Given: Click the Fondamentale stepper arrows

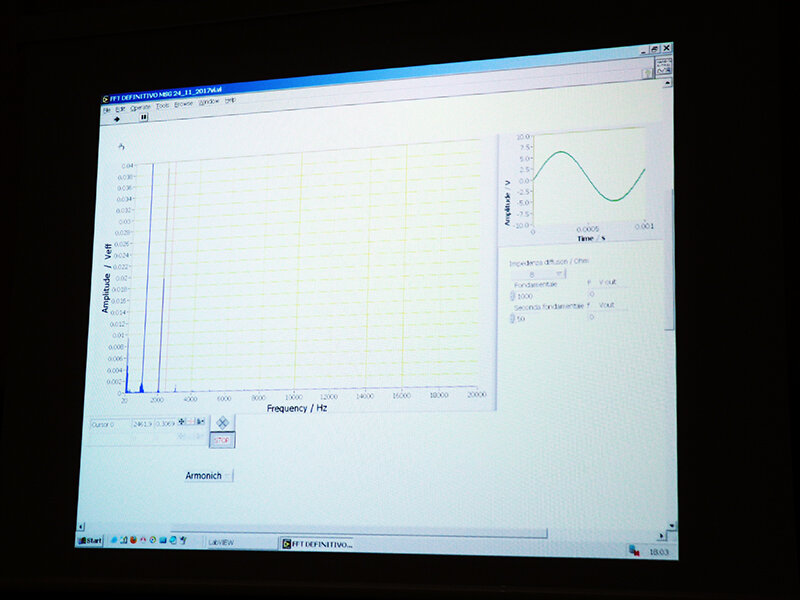Looking at the screenshot, I should tap(513, 296).
